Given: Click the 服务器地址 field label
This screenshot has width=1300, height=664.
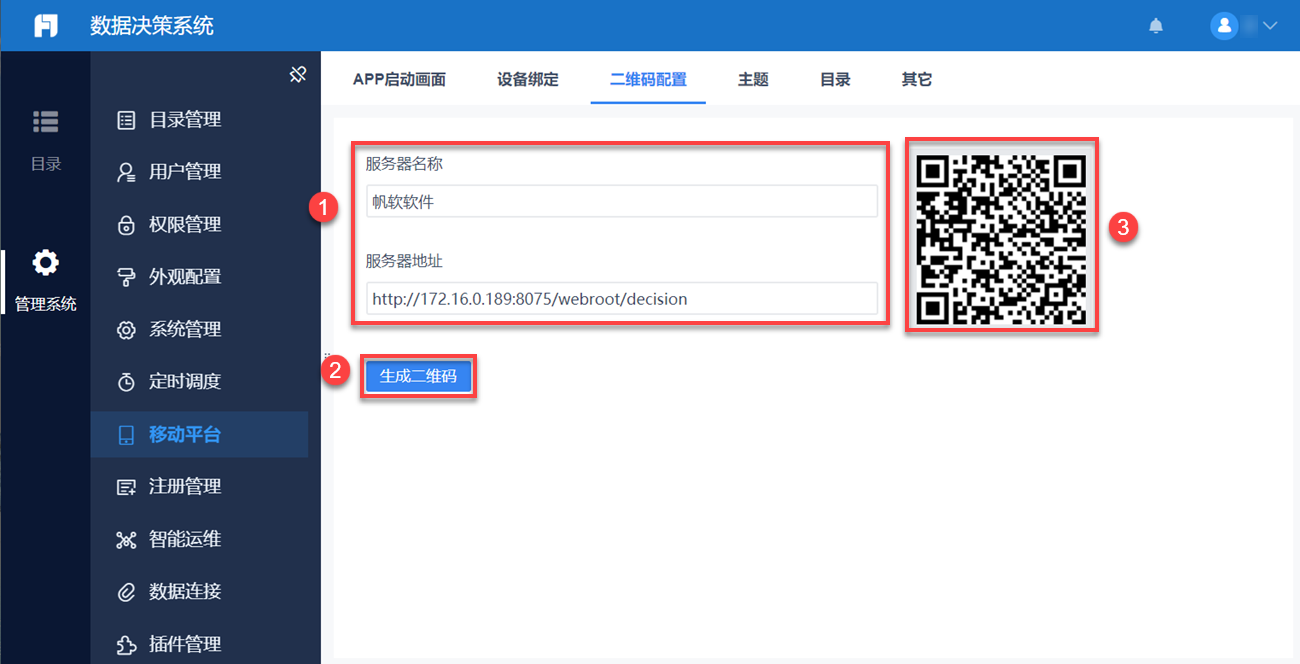Looking at the screenshot, I should (x=404, y=260).
